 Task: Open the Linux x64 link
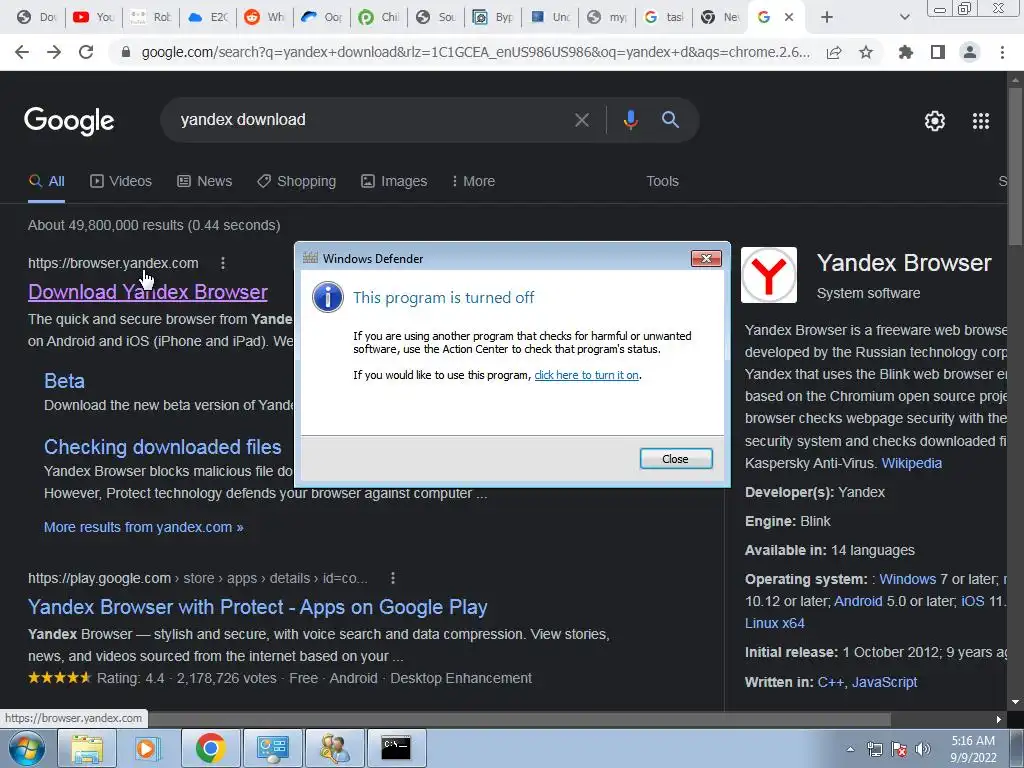(x=775, y=623)
